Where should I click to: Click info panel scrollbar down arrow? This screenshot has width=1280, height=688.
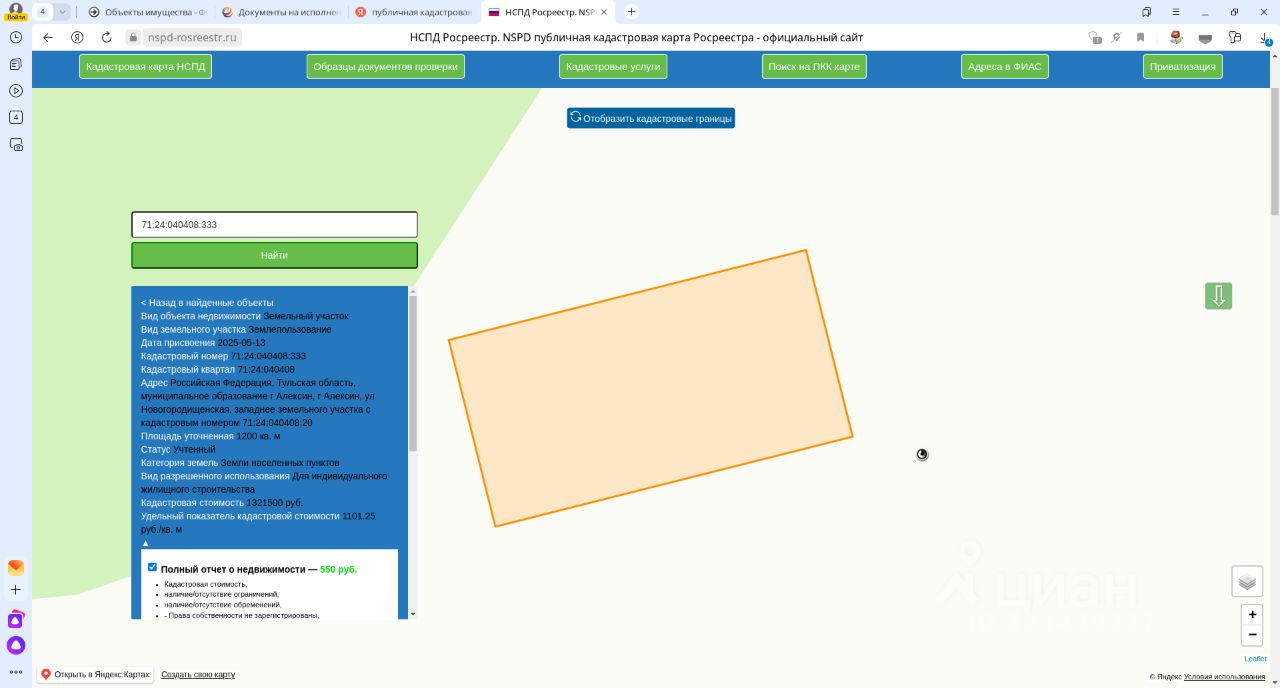pyautogui.click(x=413, y=614)
